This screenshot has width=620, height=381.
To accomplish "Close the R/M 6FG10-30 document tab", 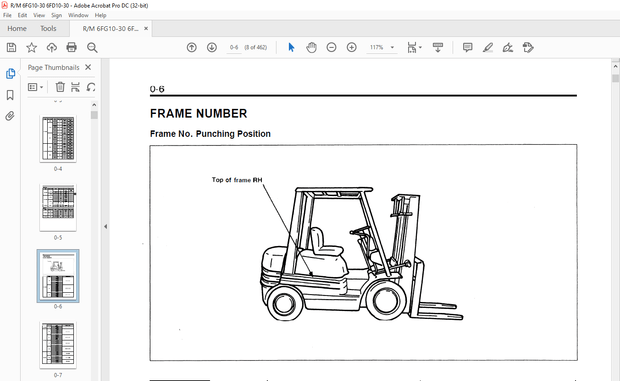I will [x=146, y=28].
